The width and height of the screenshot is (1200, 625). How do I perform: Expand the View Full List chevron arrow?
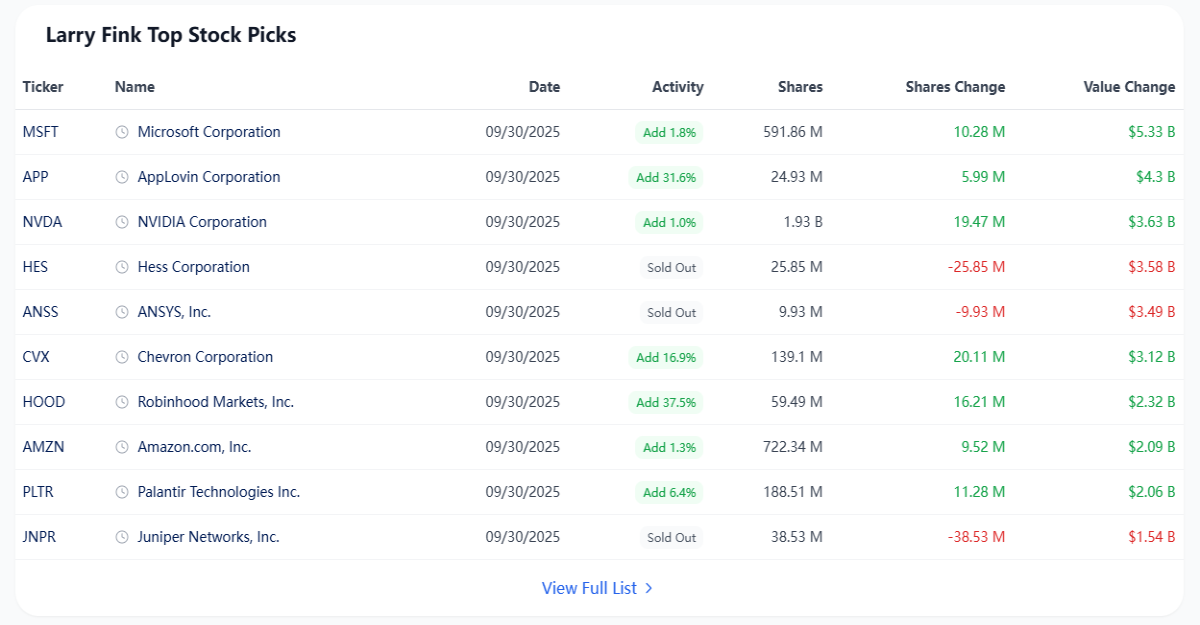tap(649, 588)
